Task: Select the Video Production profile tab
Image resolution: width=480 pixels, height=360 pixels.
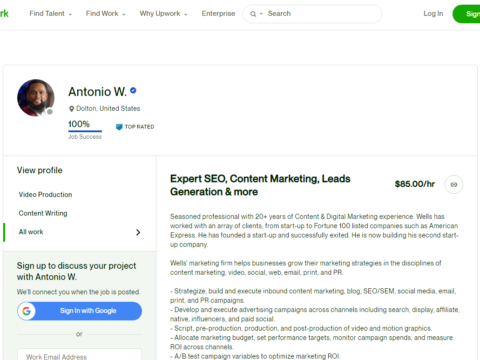Action: (45, 195)
